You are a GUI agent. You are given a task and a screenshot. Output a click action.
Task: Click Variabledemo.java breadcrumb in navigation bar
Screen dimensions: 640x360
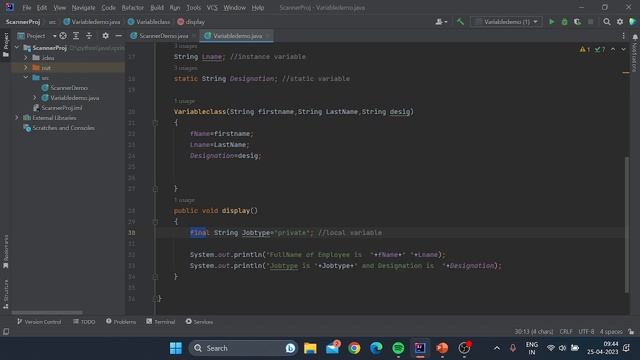point(92,22)
